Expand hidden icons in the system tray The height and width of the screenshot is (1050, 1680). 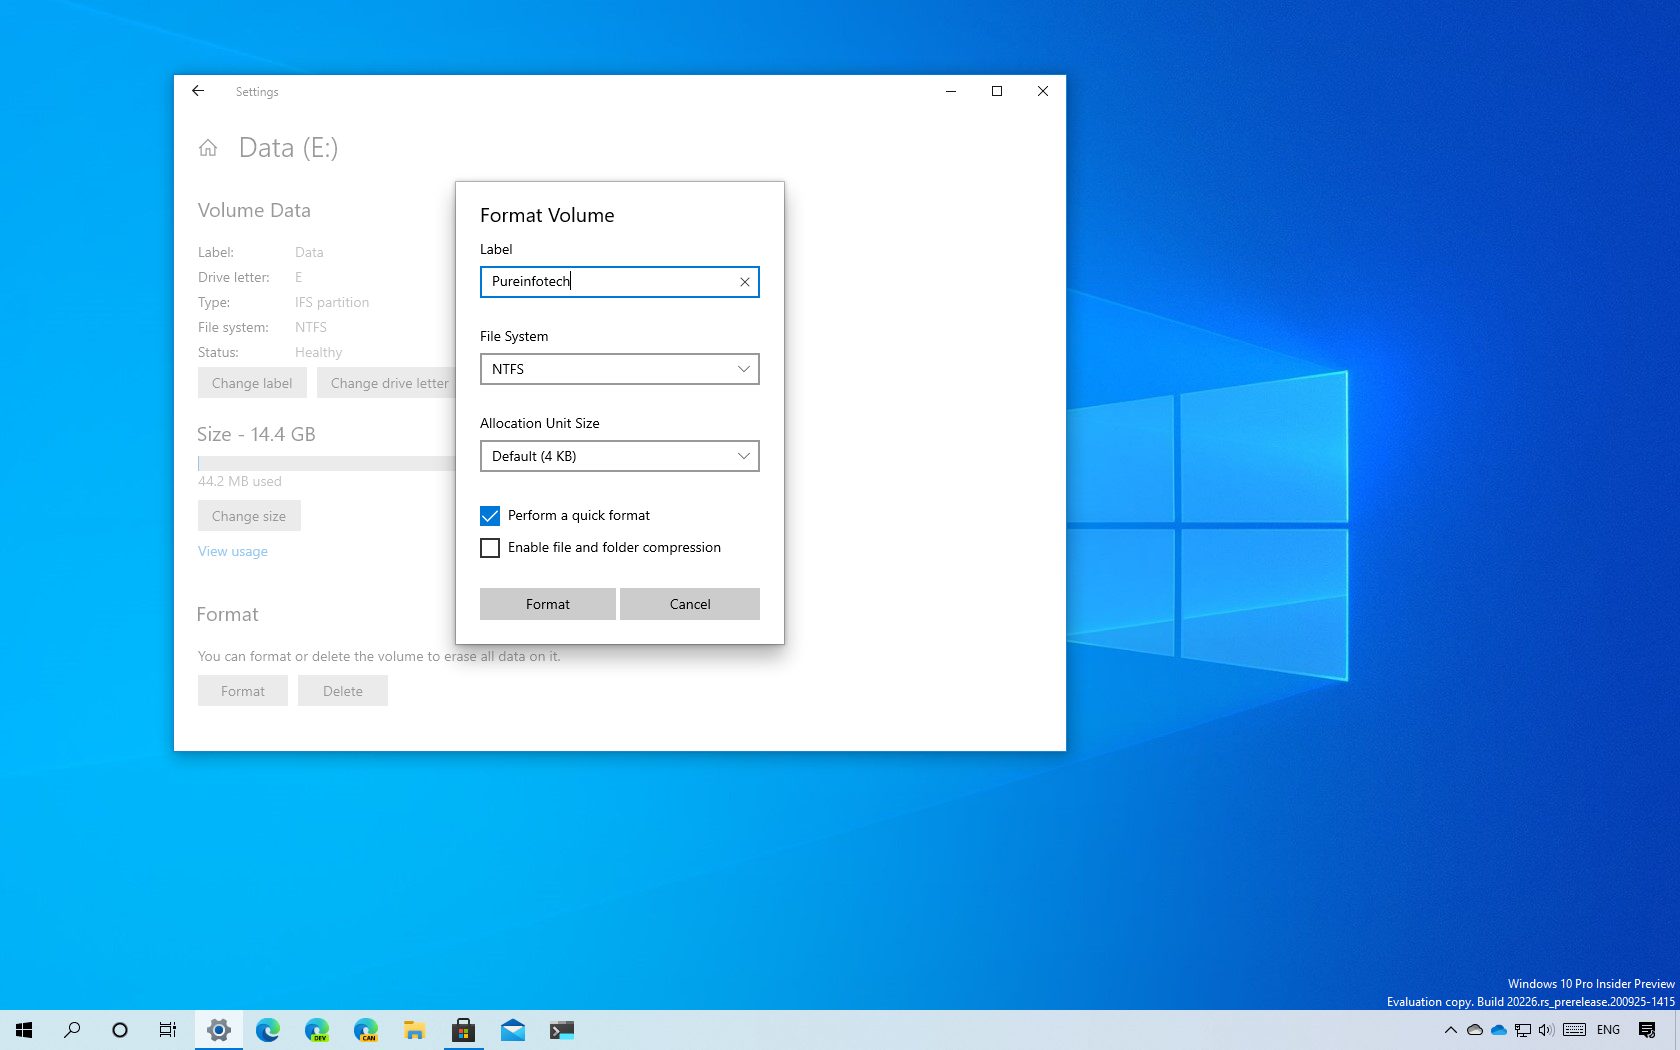pyautogui.click(x=1450, y=1030)
